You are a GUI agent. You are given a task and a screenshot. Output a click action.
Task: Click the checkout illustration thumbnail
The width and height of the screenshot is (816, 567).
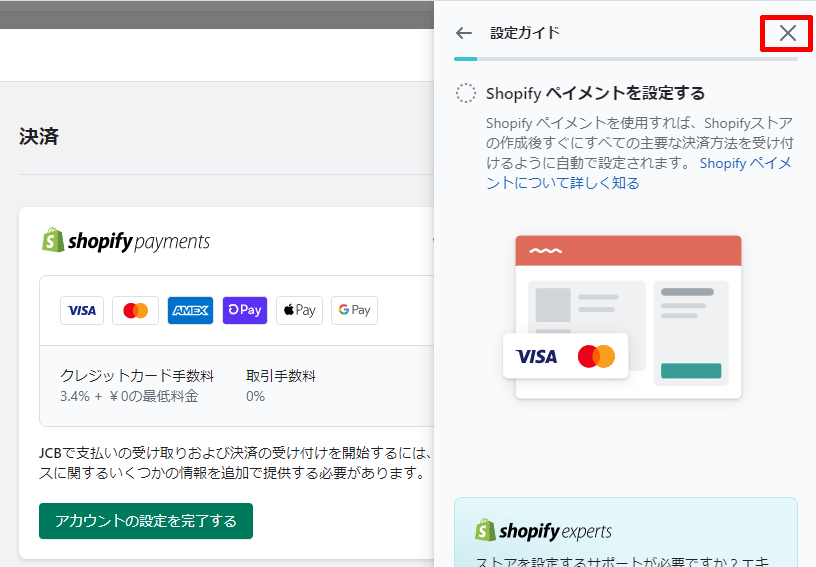622,317
